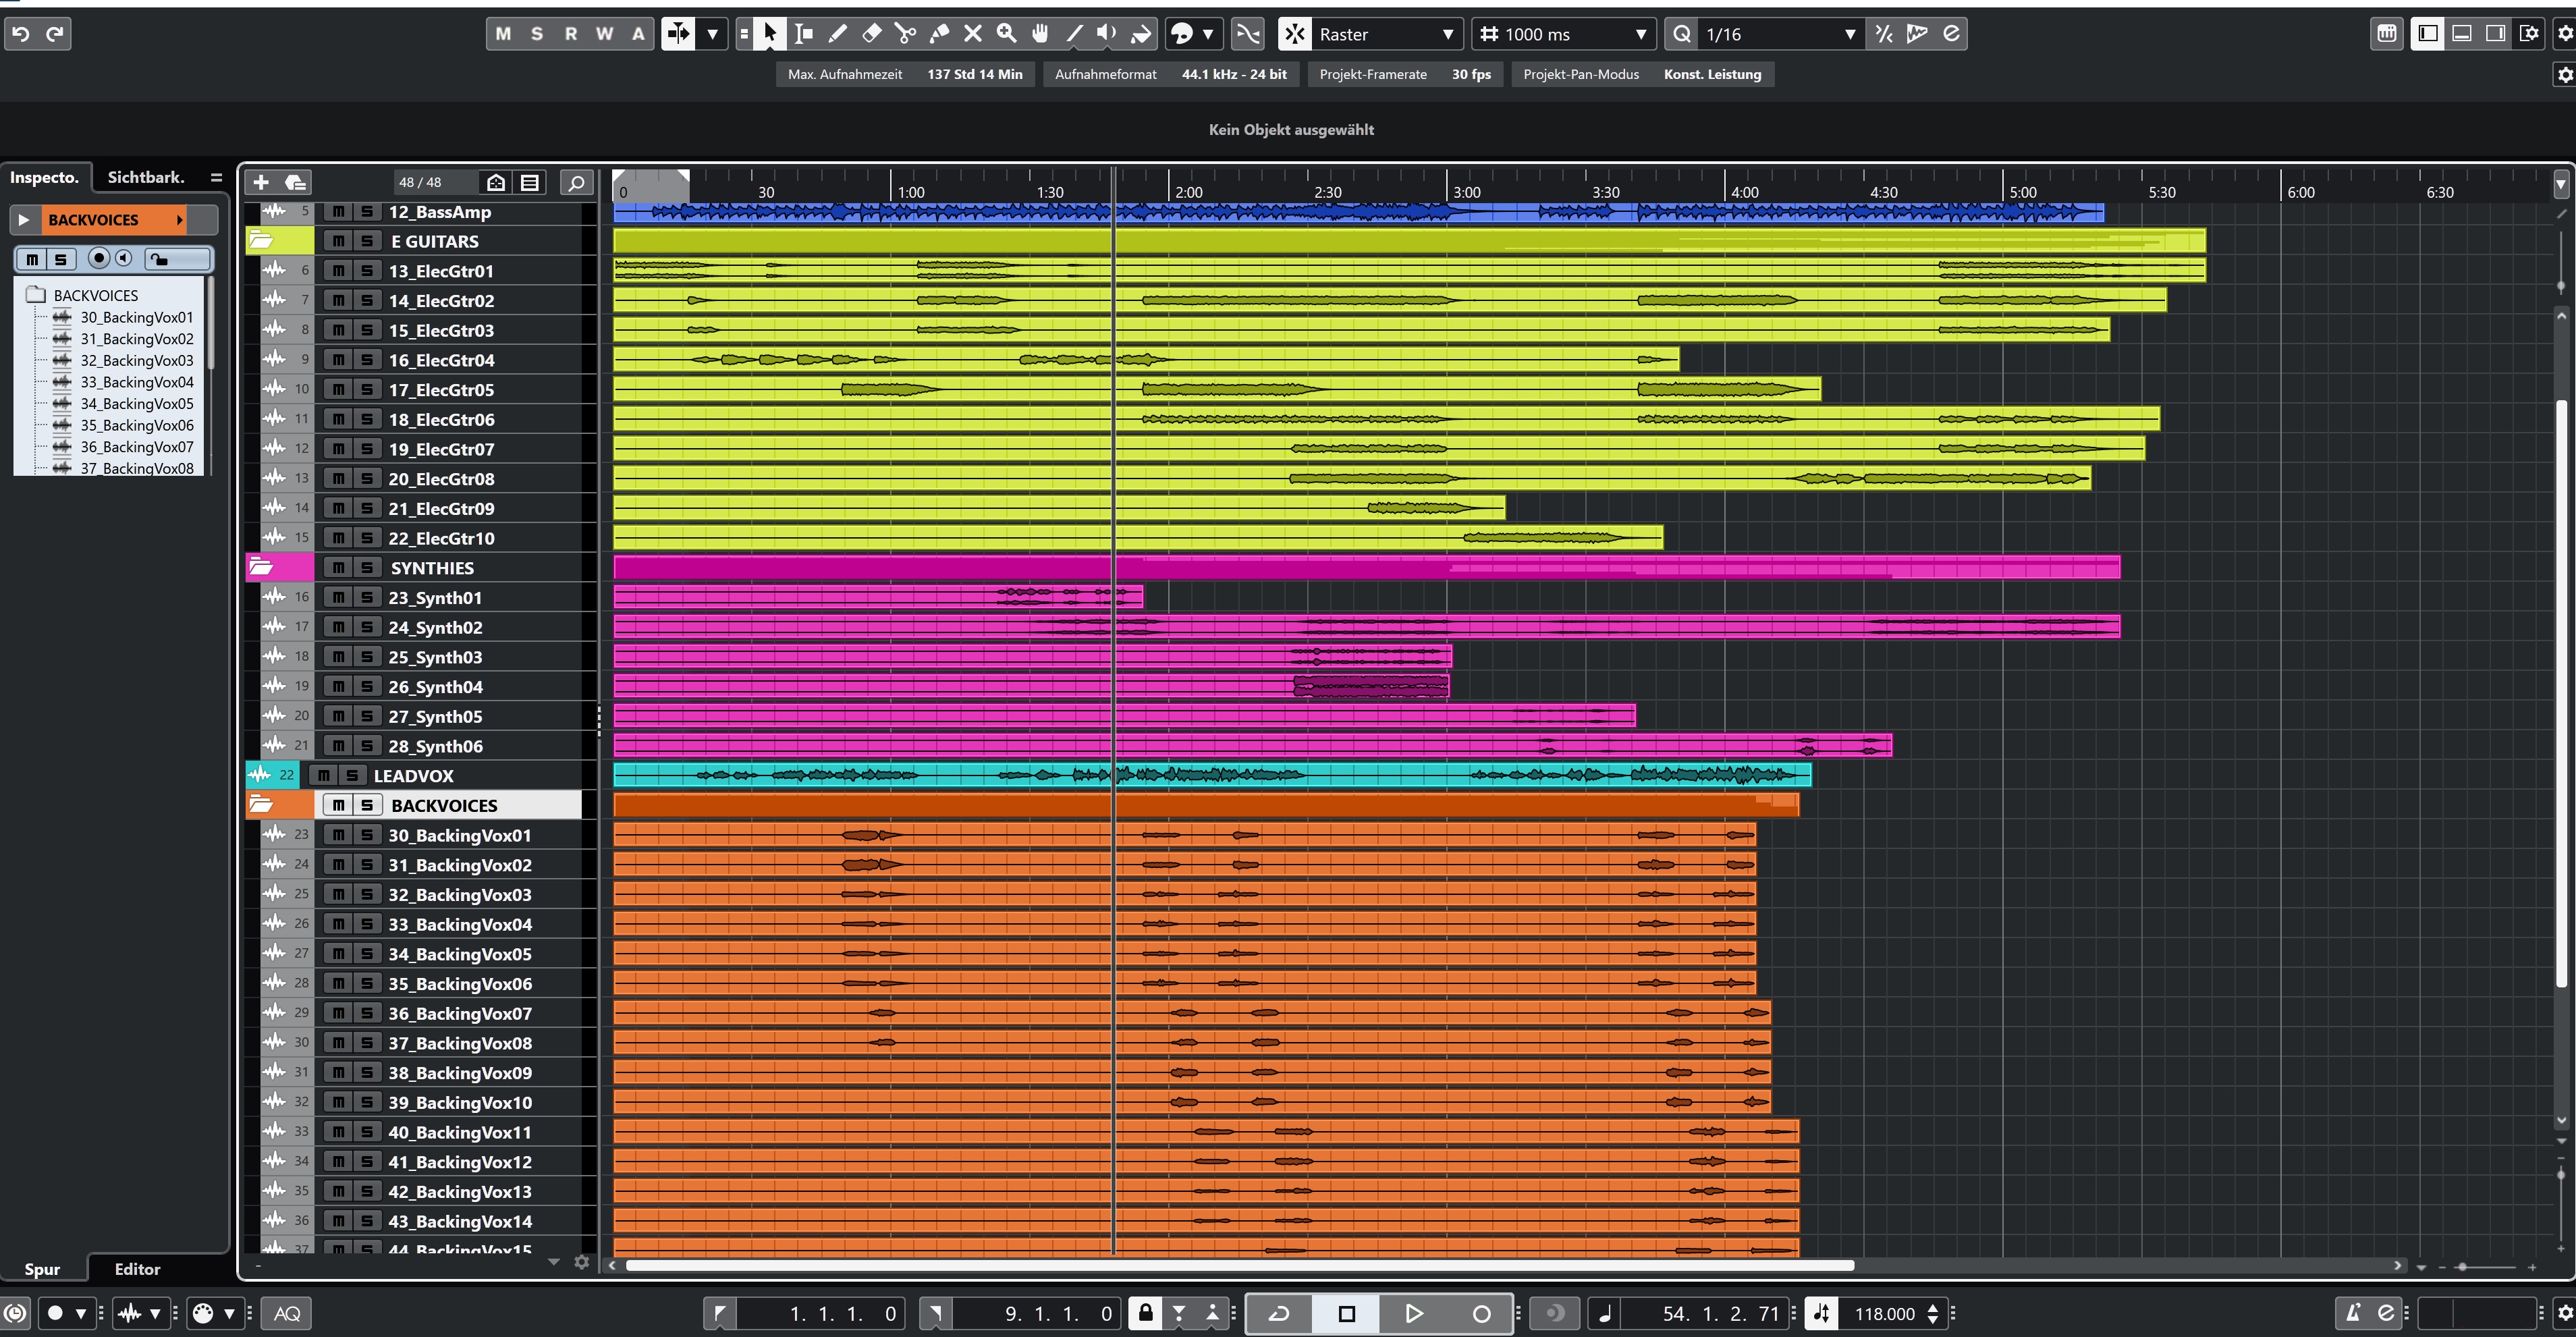The height and width of the screenshot is (1337, 2576).
Task: Click the Undo arrow icon
Action: [21, 34]
